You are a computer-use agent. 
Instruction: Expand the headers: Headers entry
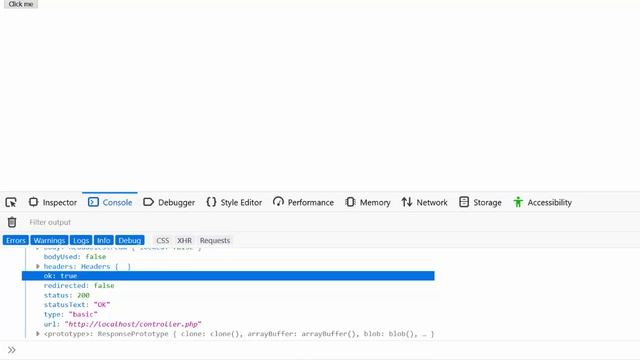pos(38,266)
